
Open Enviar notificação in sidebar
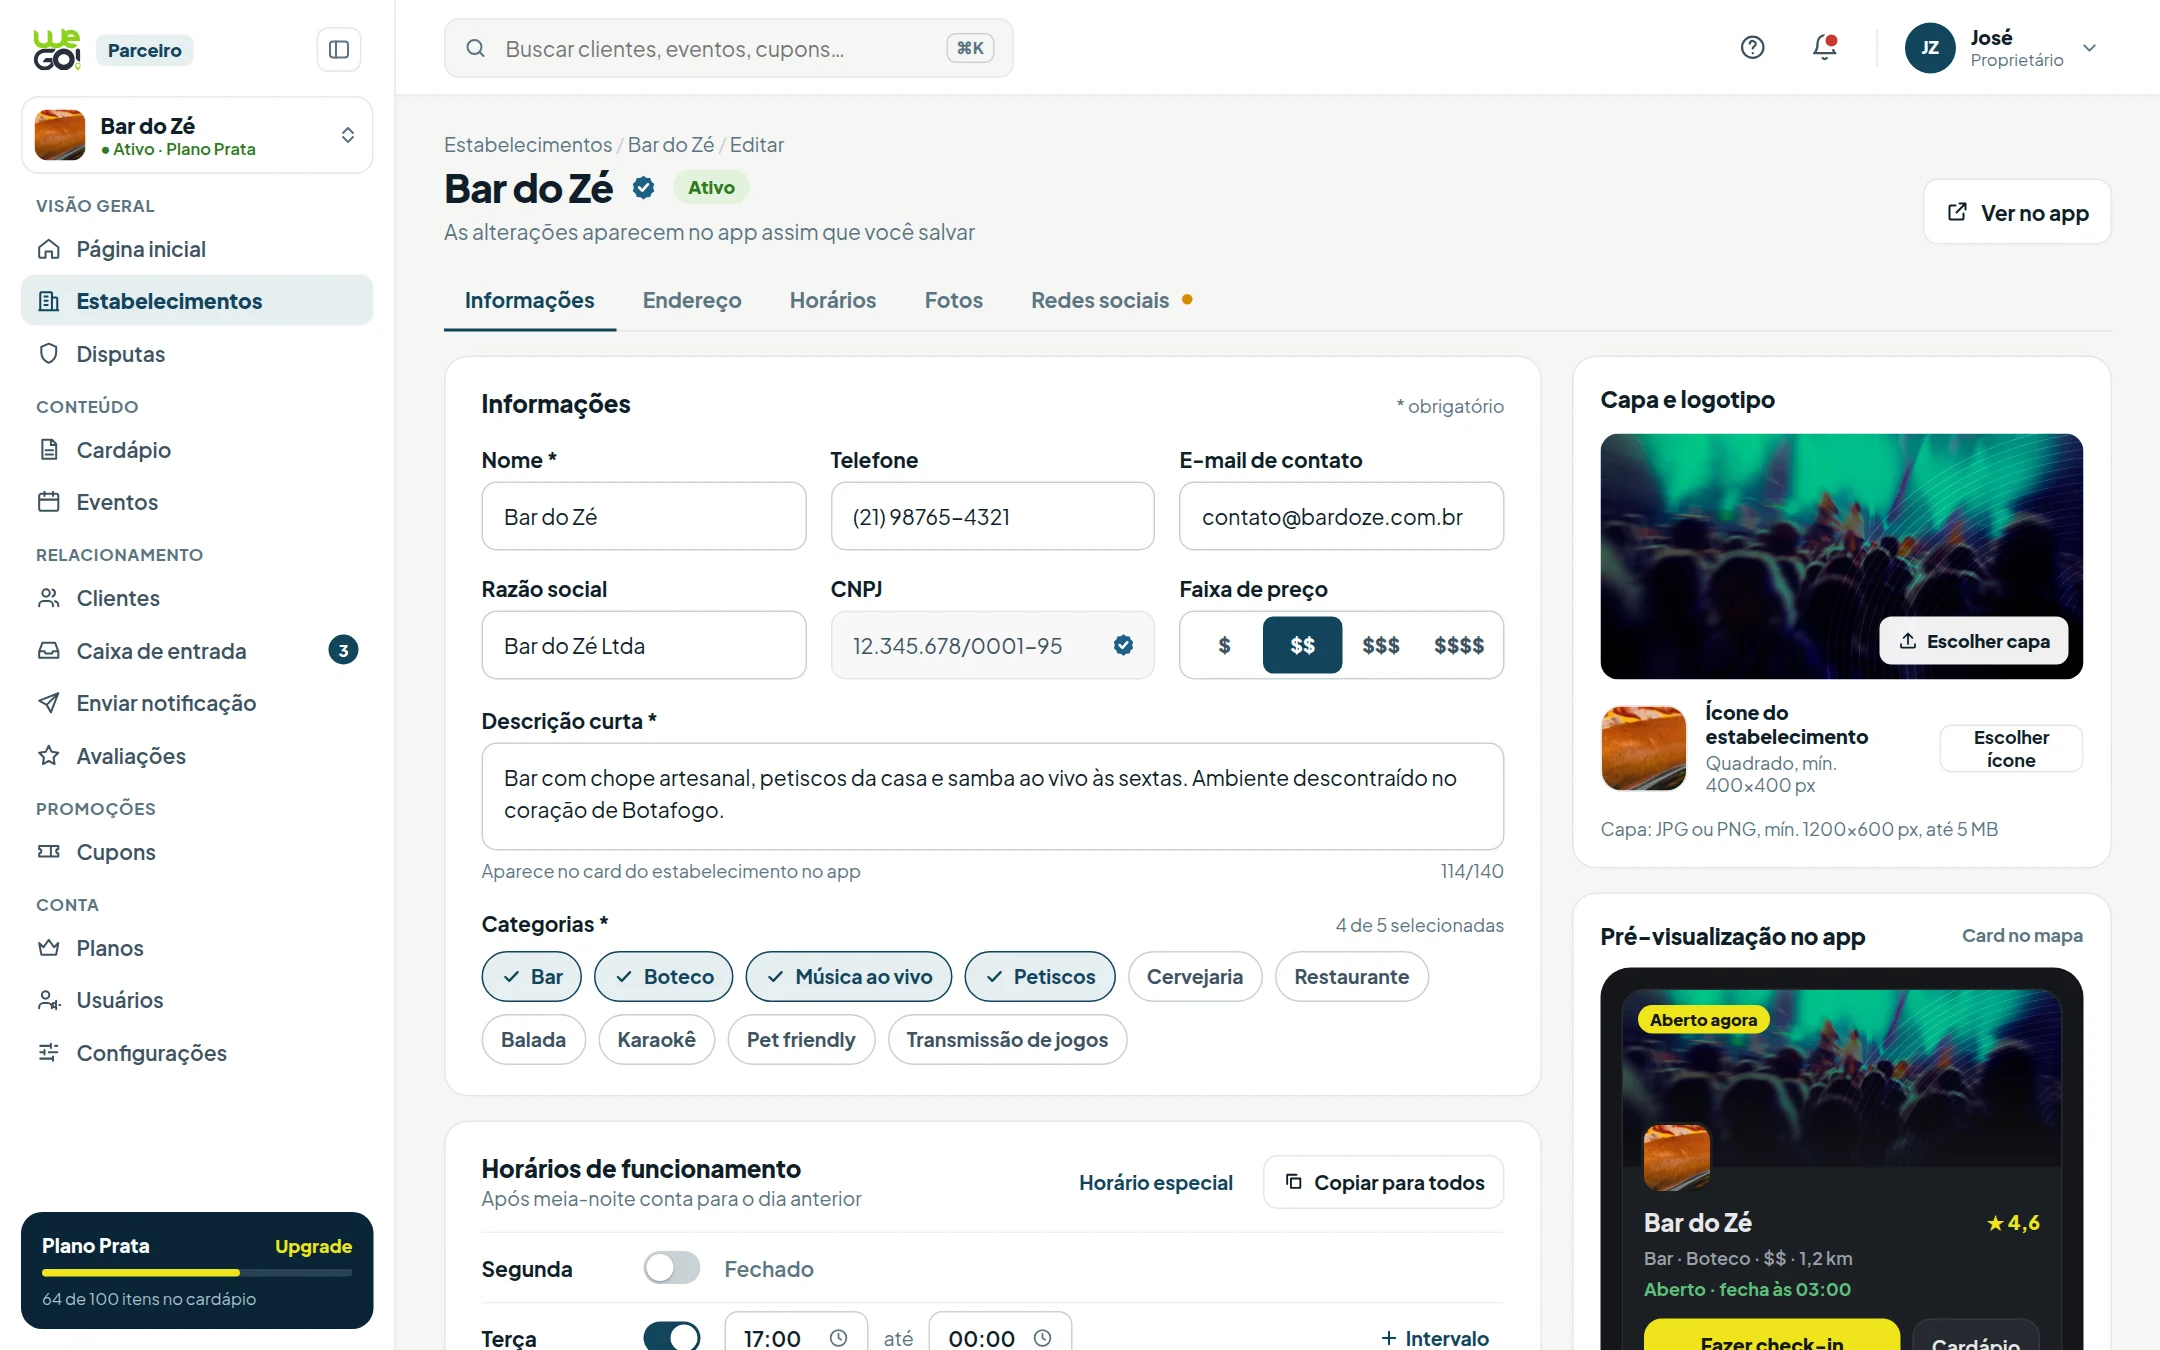click(197, 703)
